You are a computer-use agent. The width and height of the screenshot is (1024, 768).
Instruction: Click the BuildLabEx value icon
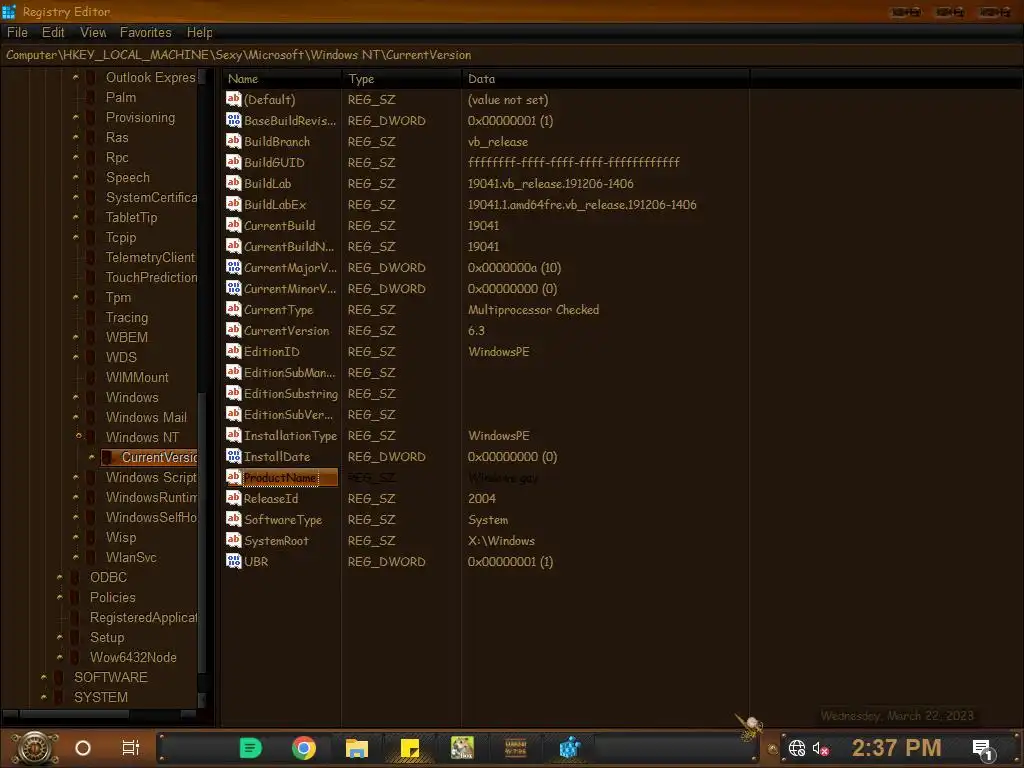click(233, 204)
